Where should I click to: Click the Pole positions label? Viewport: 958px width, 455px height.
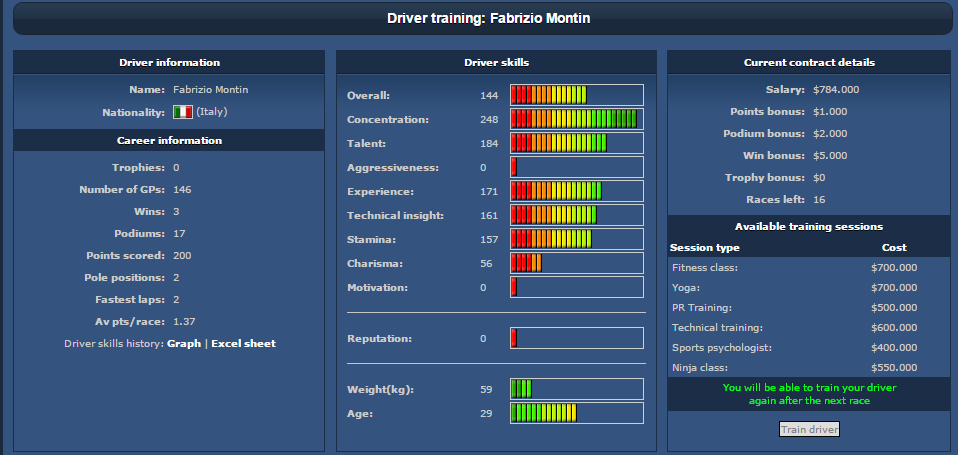[x=125, y=278]
